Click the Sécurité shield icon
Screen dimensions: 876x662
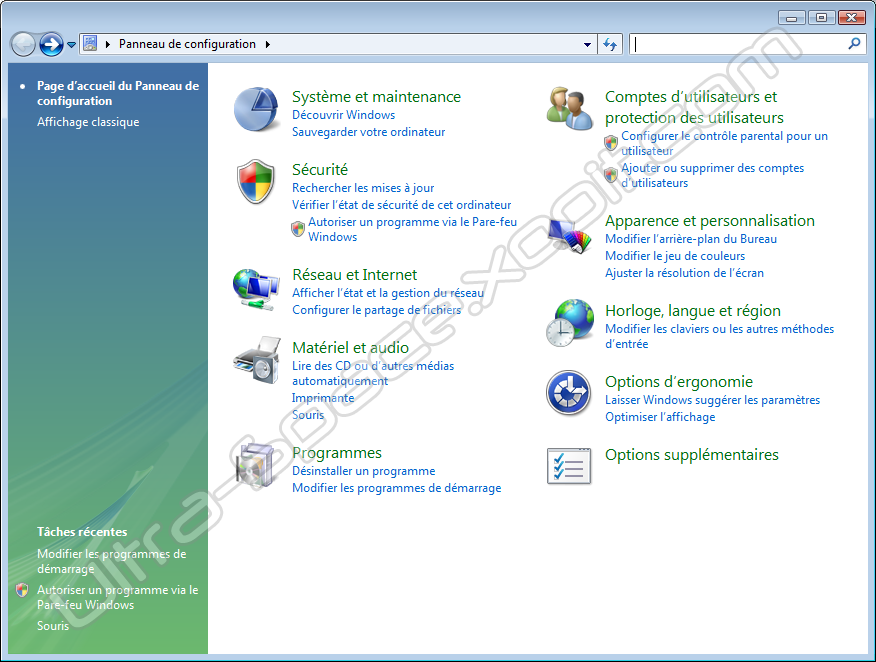tap(255, 182)
